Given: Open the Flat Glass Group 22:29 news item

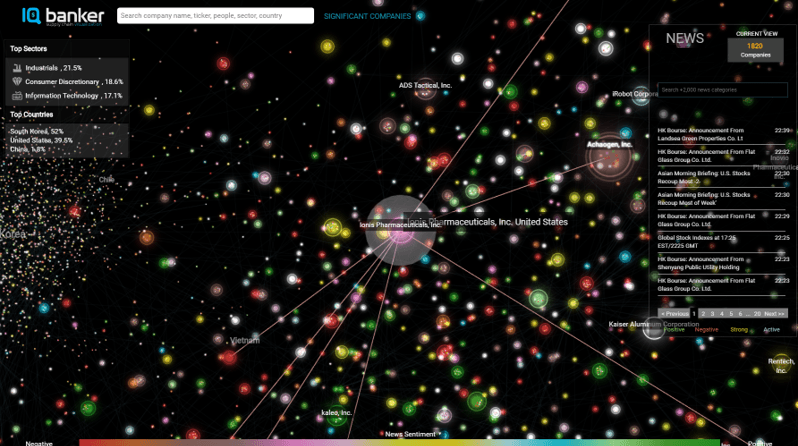Looking at the screenshot, I should pos(722,220).
